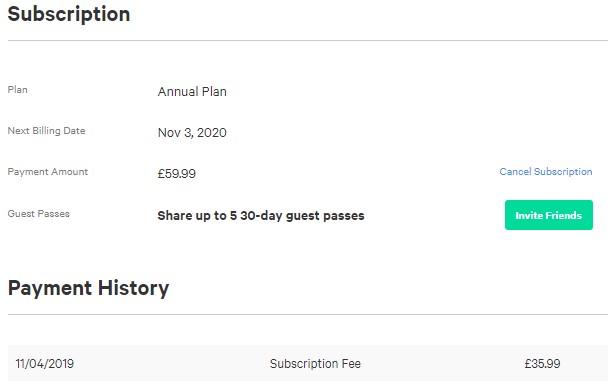Click the £59.99 payment amount
614x390 pixels.
coord(177,173)
